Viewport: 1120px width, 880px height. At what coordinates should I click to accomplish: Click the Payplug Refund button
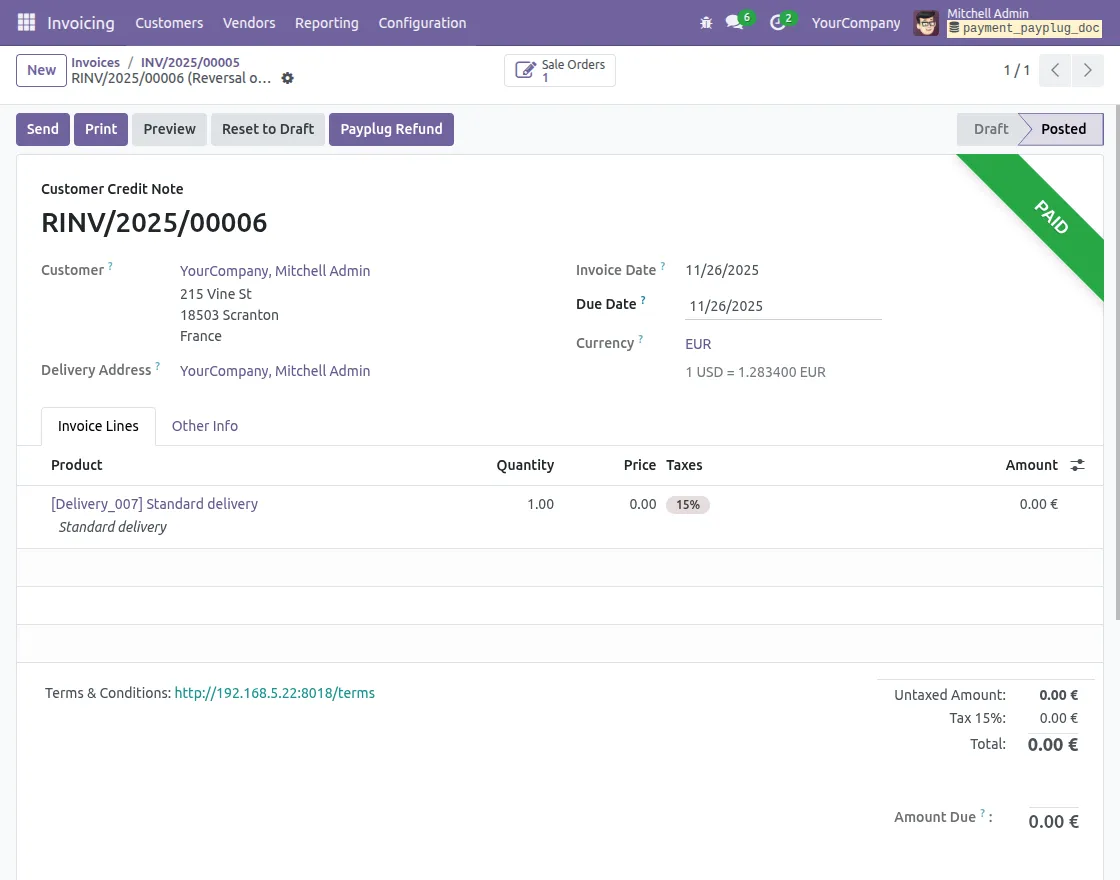coord(391,129)
